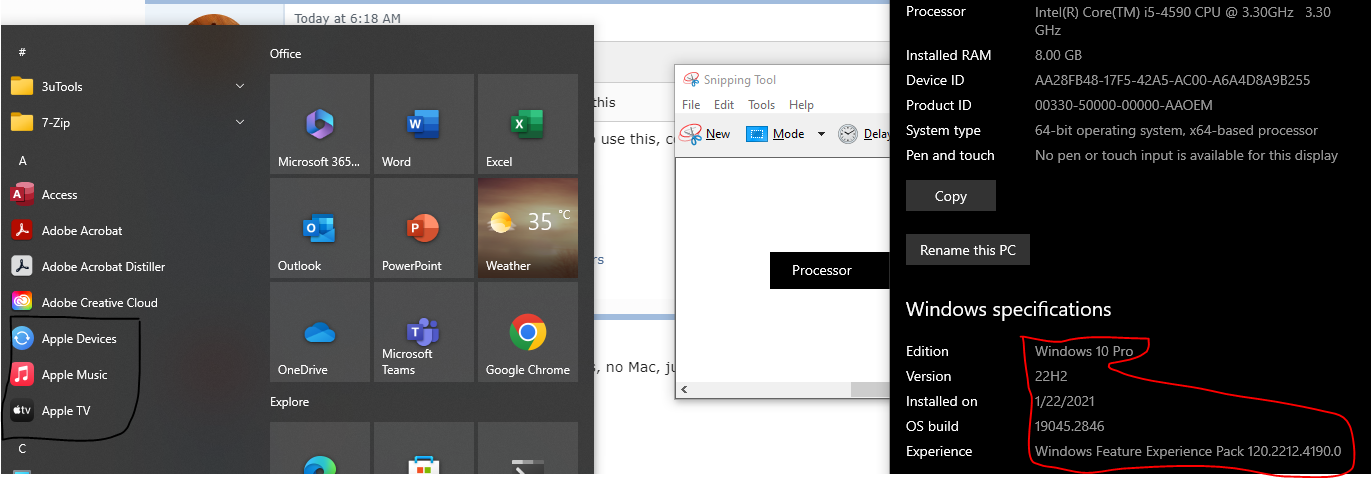Open the Mode dropdown arrow in Snipping Tool

click(x=821, y=134)
